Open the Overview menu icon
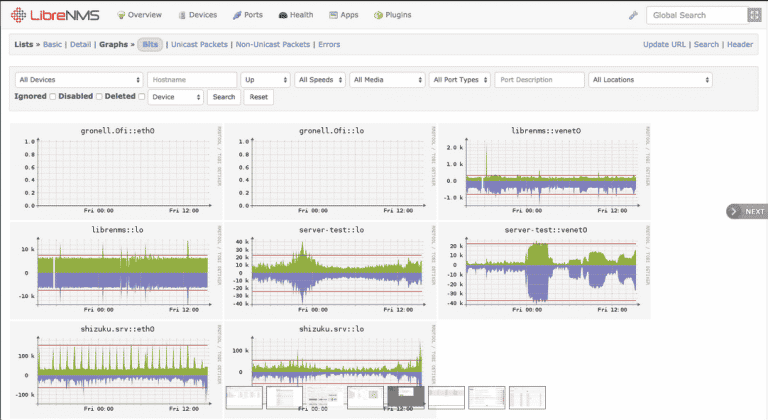Screen dimensions: 768x420 coord(121,16)
